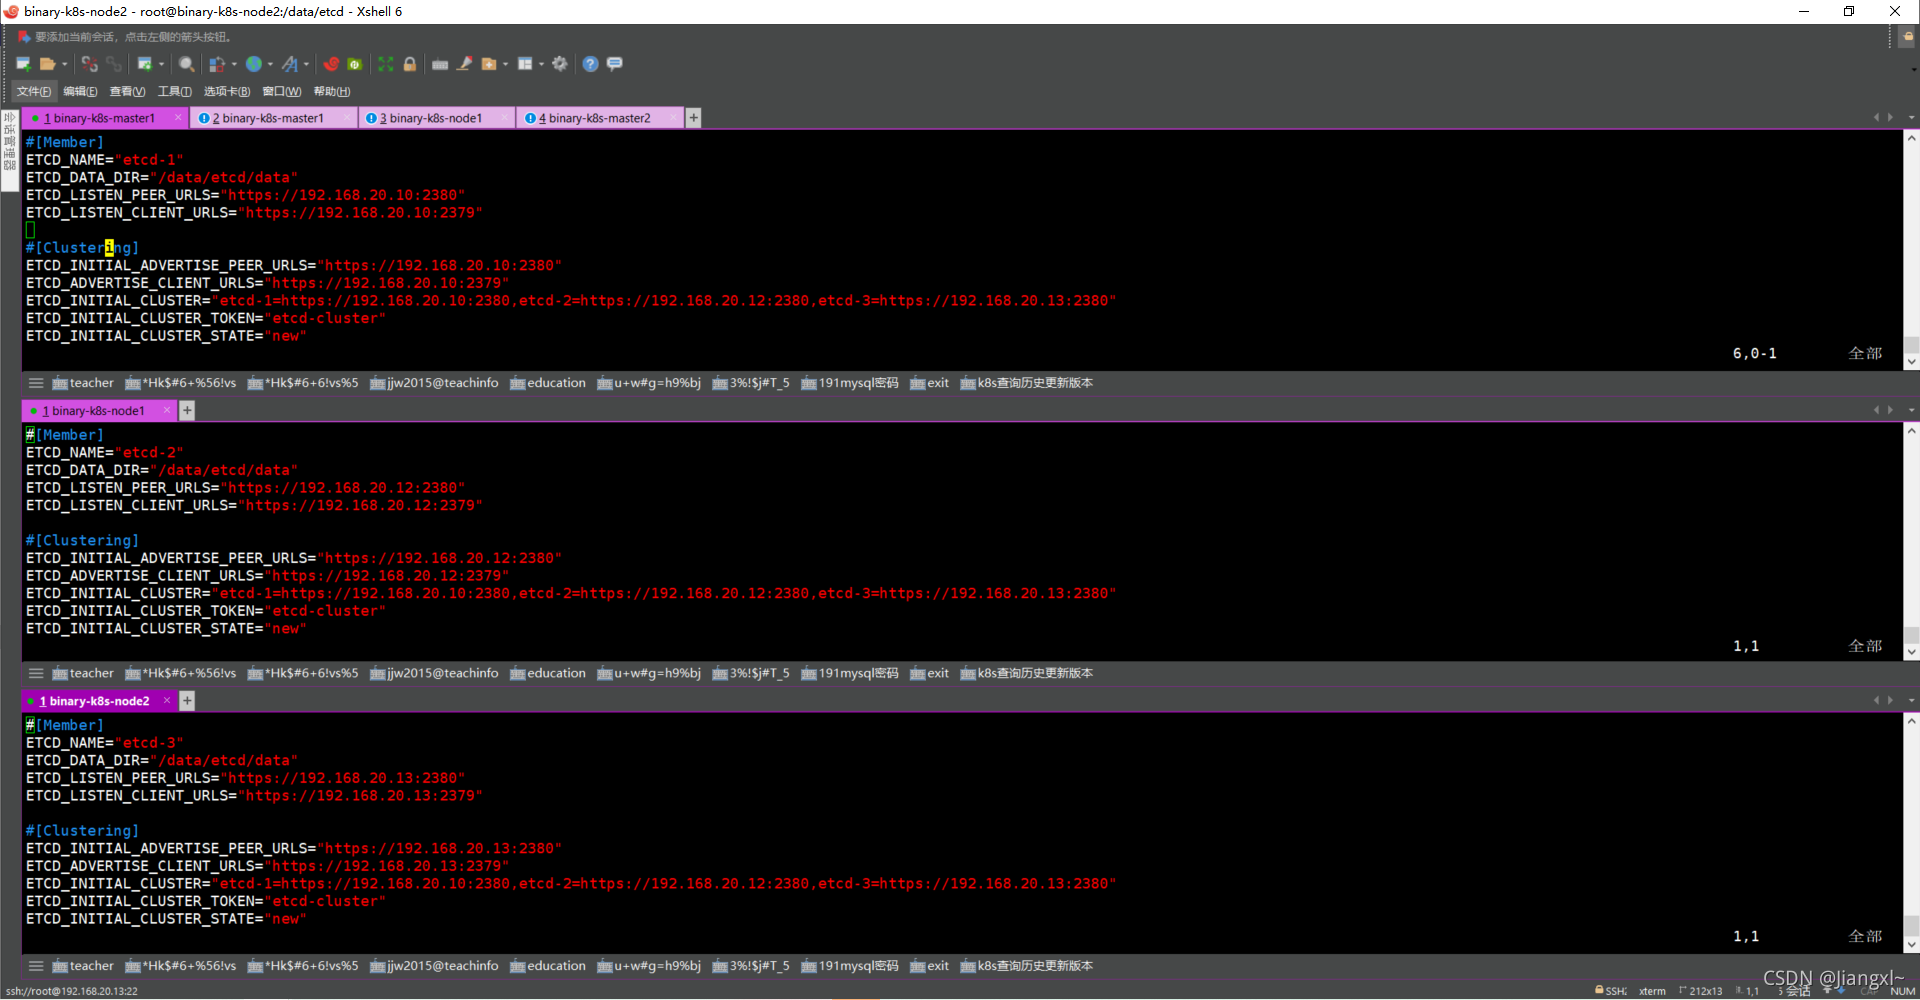The width and height of the screenshot is (1920, 1000).
Task: Click the Disconnect toolbar icon
Action: pos(90,64)
